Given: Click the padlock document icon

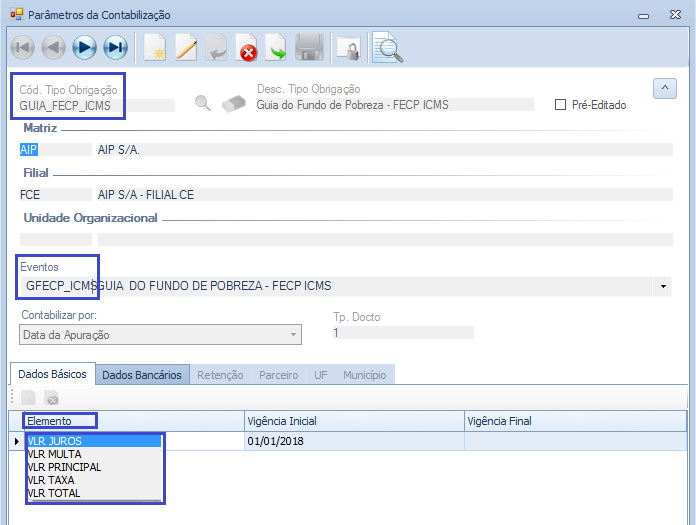Looking at the screenshot, I should (x=348, y=49).
